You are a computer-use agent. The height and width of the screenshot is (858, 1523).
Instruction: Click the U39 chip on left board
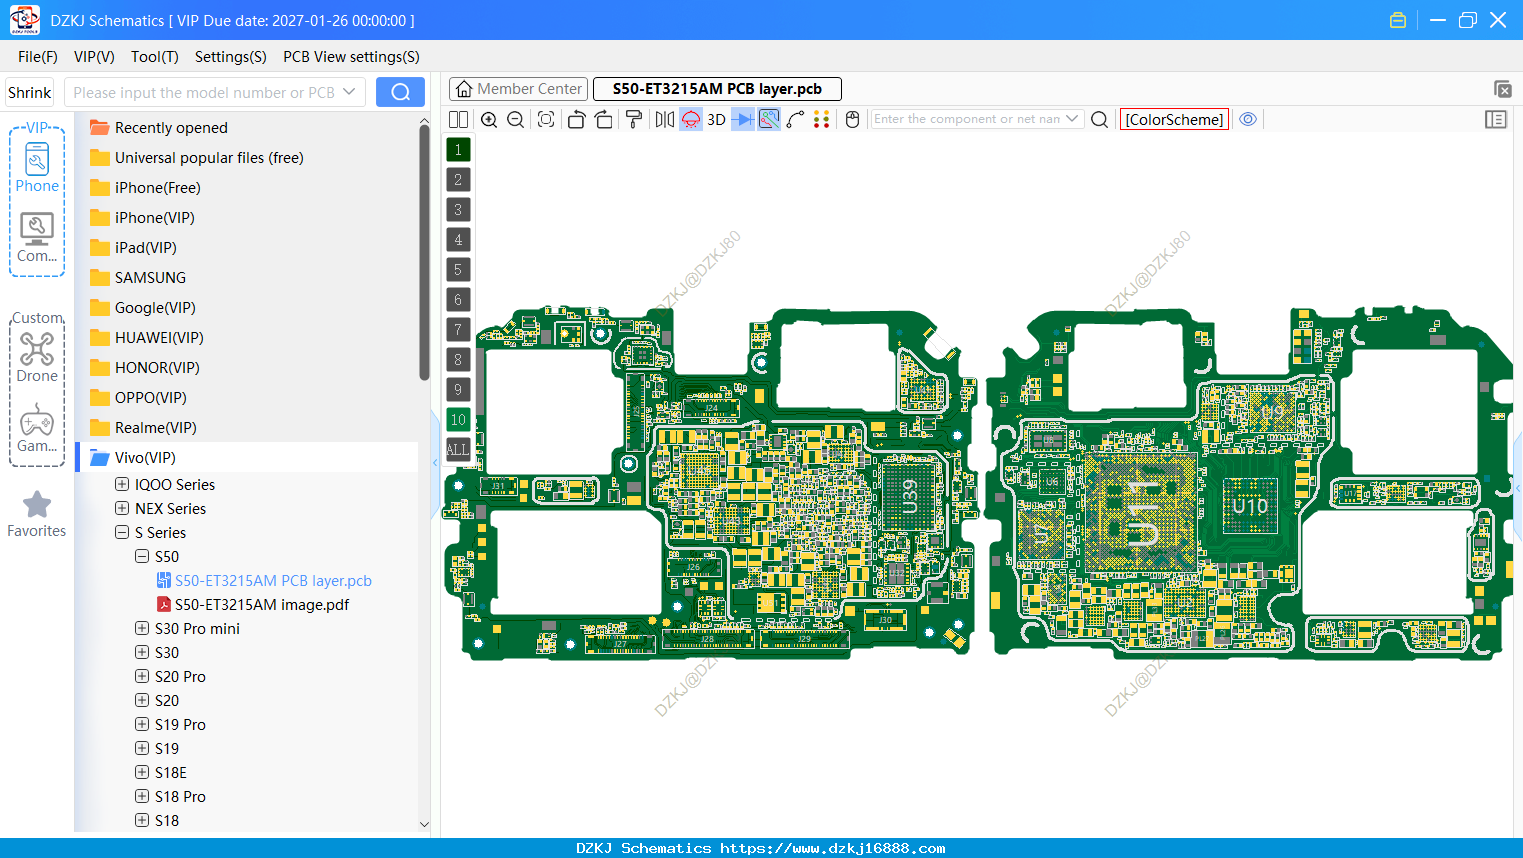coord(910,497)
